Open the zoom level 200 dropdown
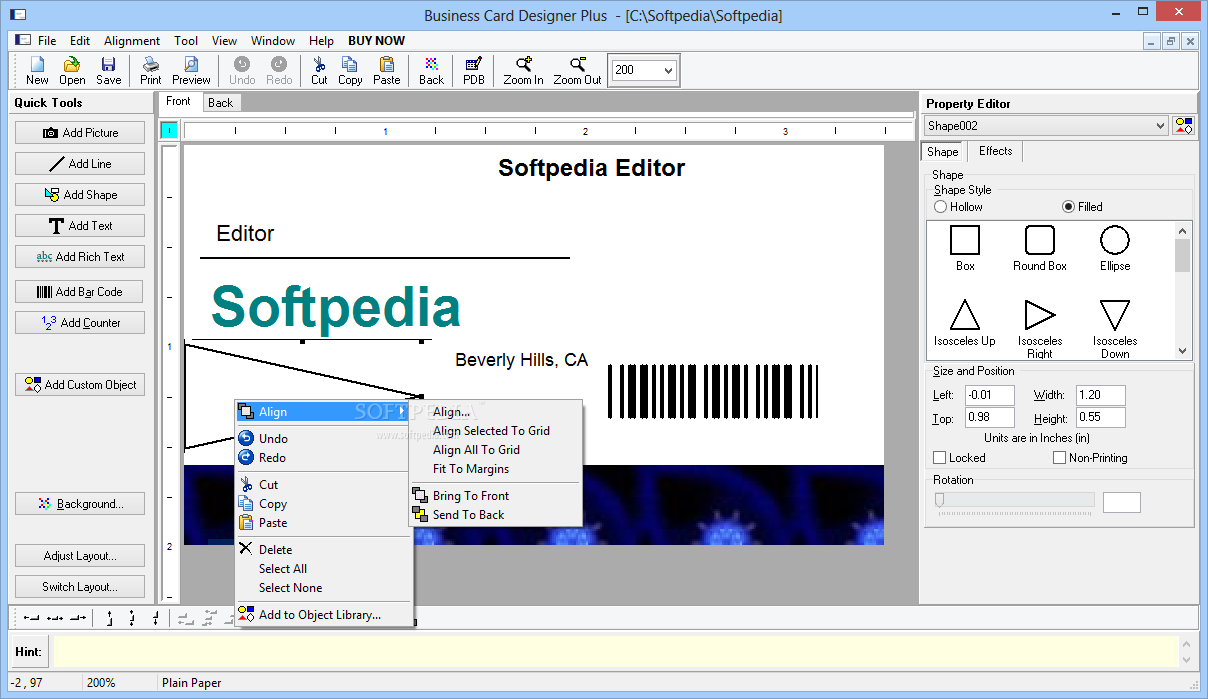This screenshot has width=1208, height=699. tap(668, 71)
